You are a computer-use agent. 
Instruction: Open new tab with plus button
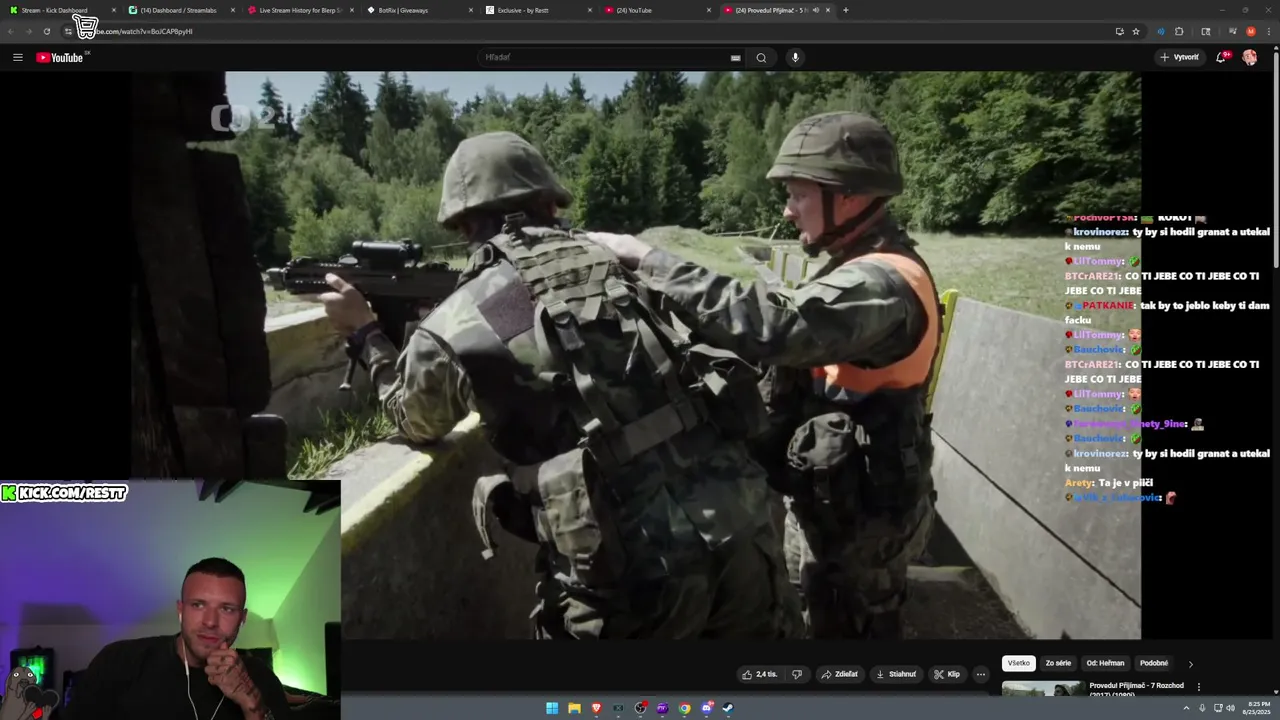coord(846,10)
